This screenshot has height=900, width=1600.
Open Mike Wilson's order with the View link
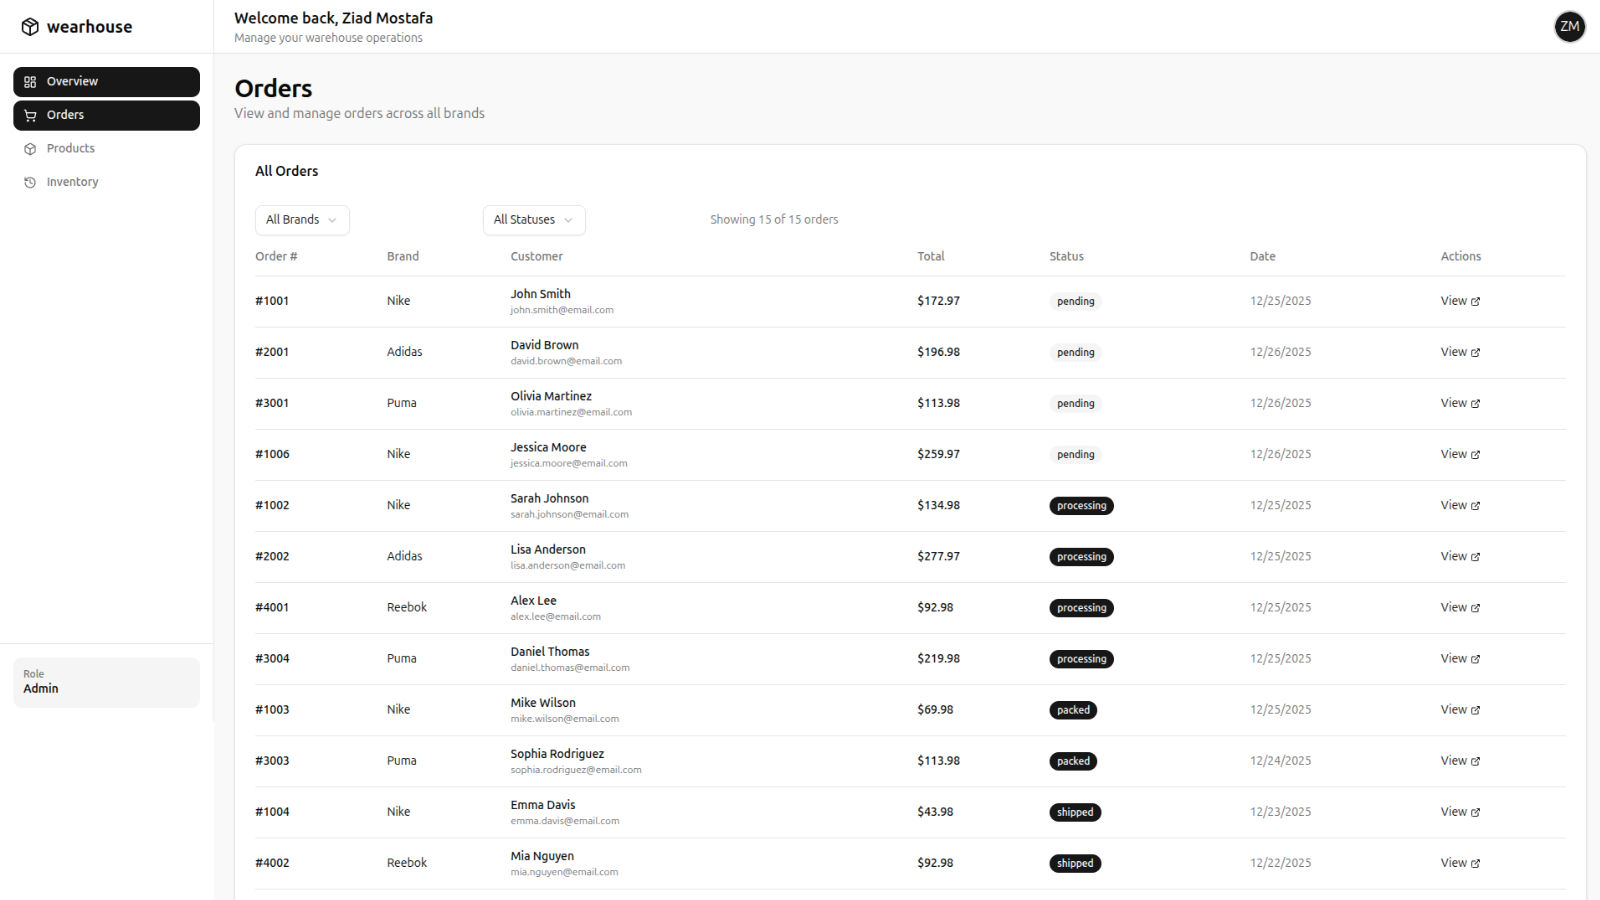click(x=1453, y=709)
